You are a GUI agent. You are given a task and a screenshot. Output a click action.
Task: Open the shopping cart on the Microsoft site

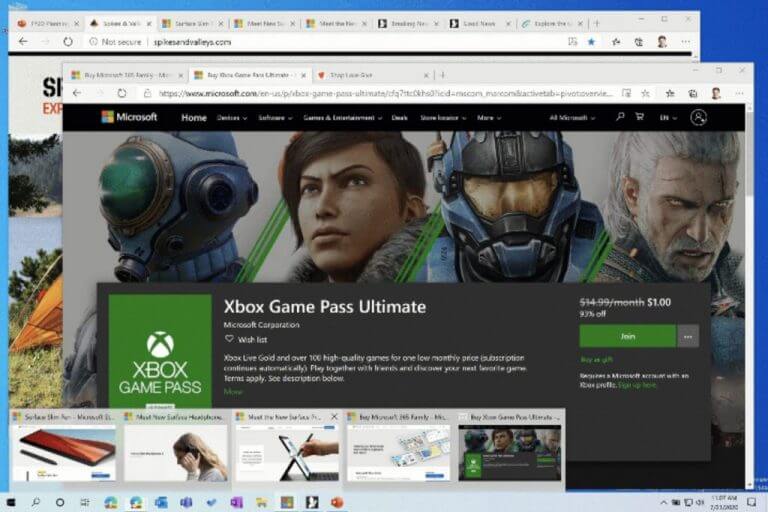(x=639, y=117)
